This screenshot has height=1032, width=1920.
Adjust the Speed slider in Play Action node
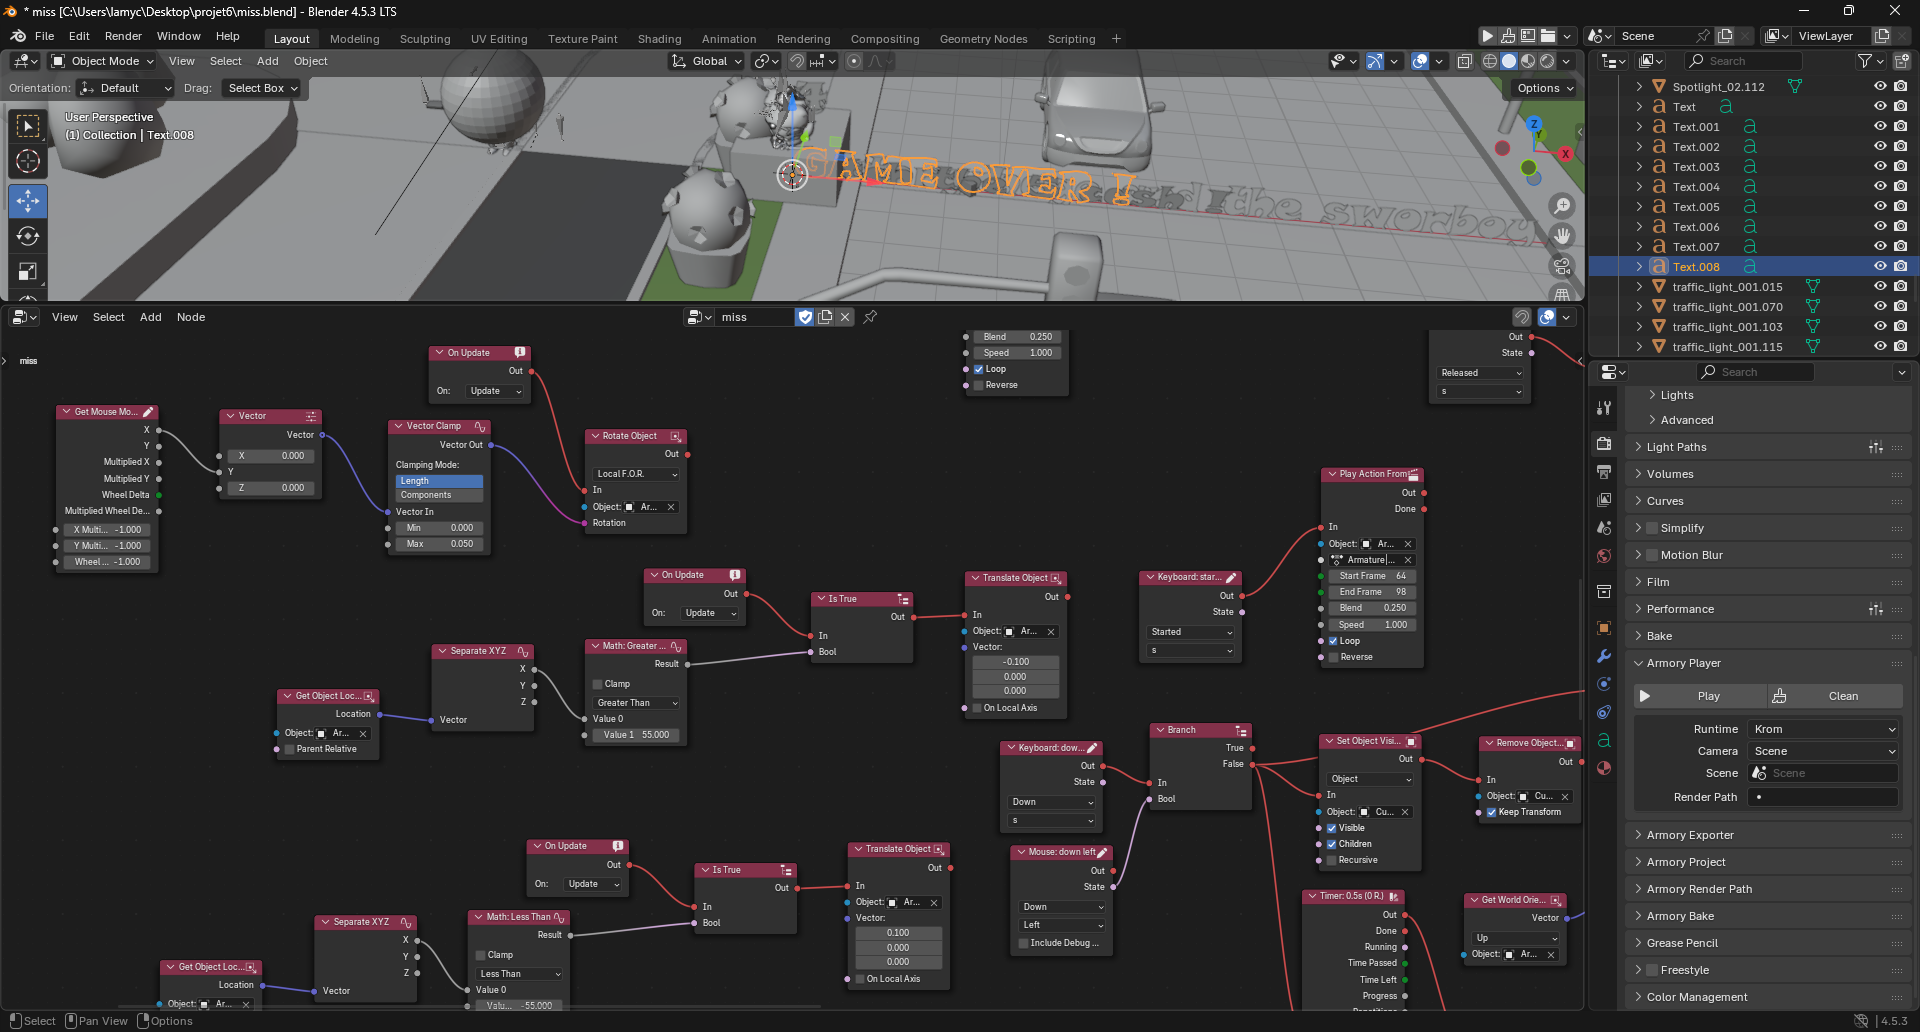click(1372, 625)
